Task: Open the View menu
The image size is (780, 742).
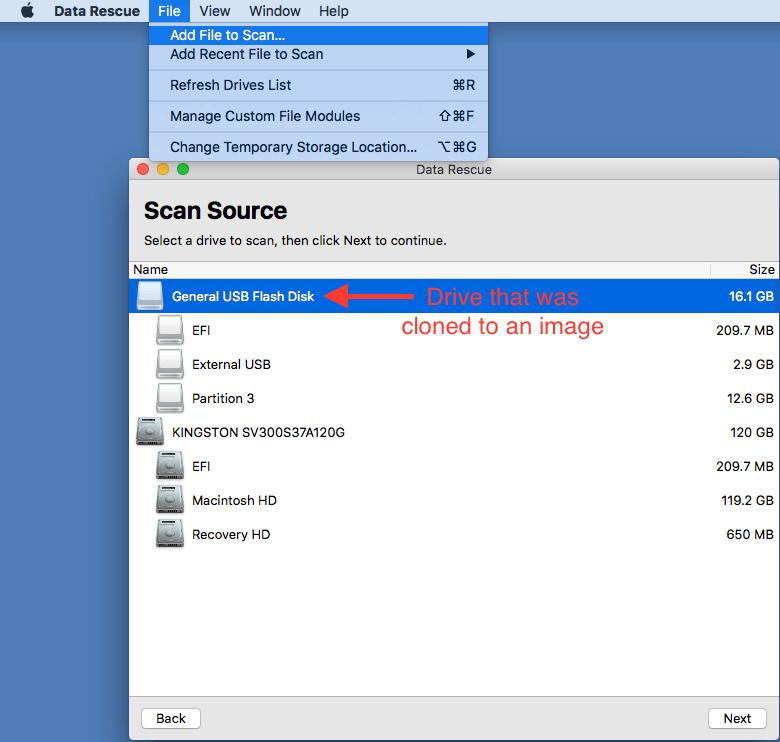Action: click(x=214, y=11)
